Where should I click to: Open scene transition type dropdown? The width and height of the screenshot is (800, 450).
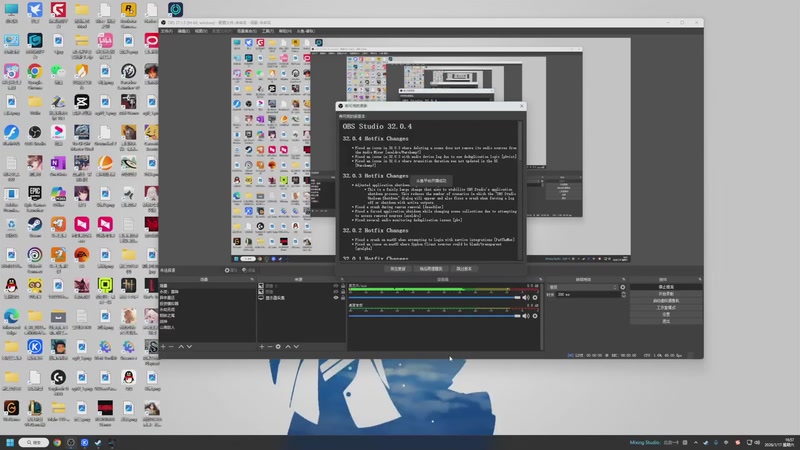tap(582, 287)
